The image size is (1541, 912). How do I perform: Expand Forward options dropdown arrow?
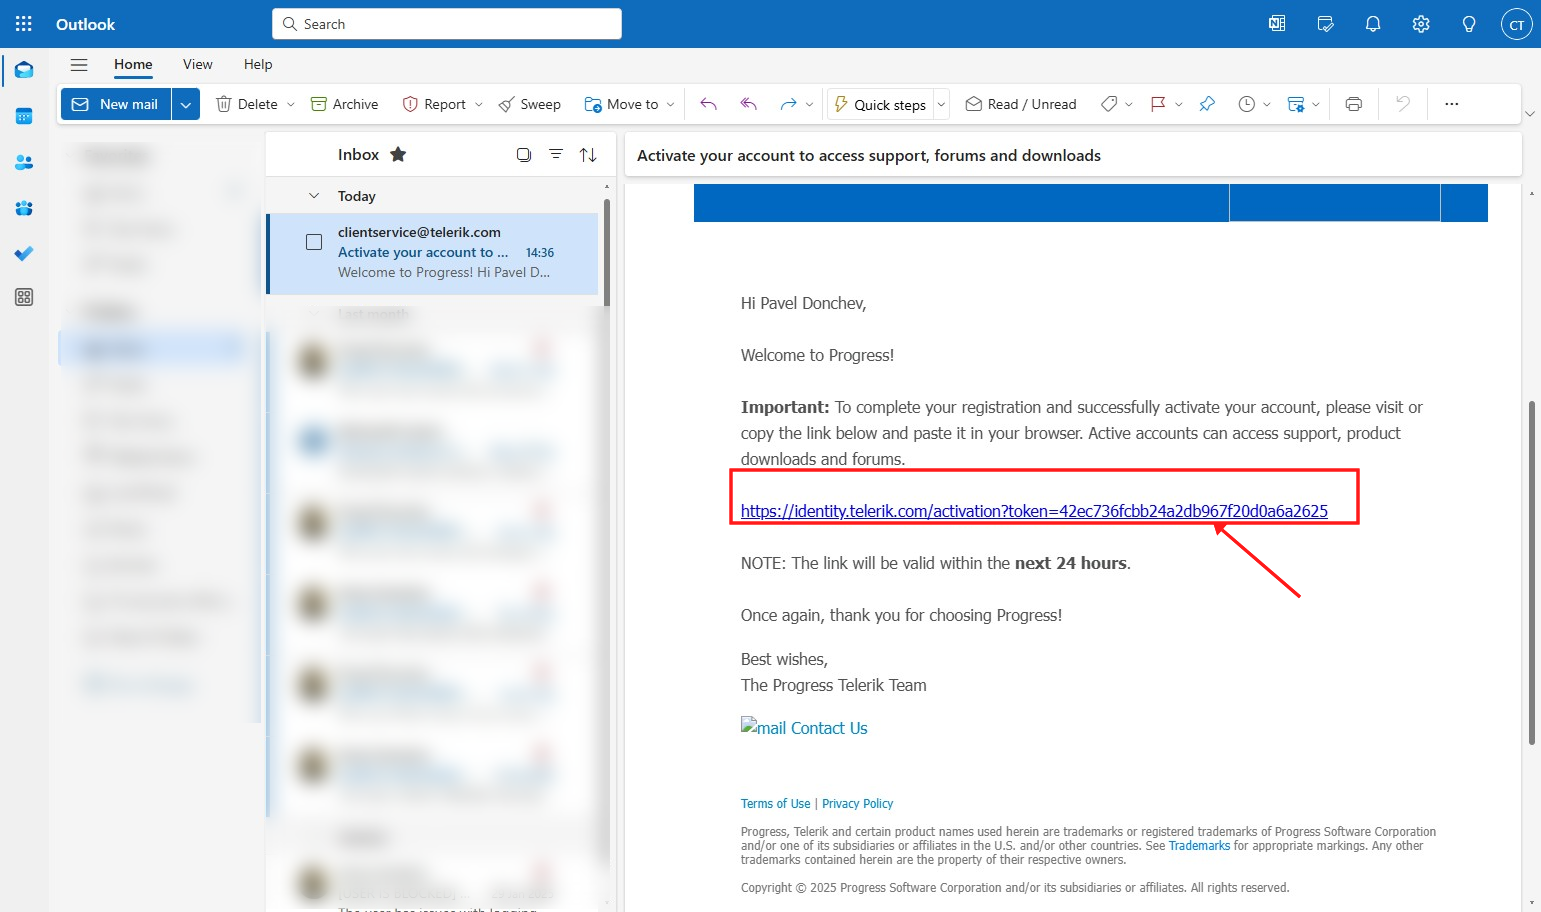coord(809,104)
